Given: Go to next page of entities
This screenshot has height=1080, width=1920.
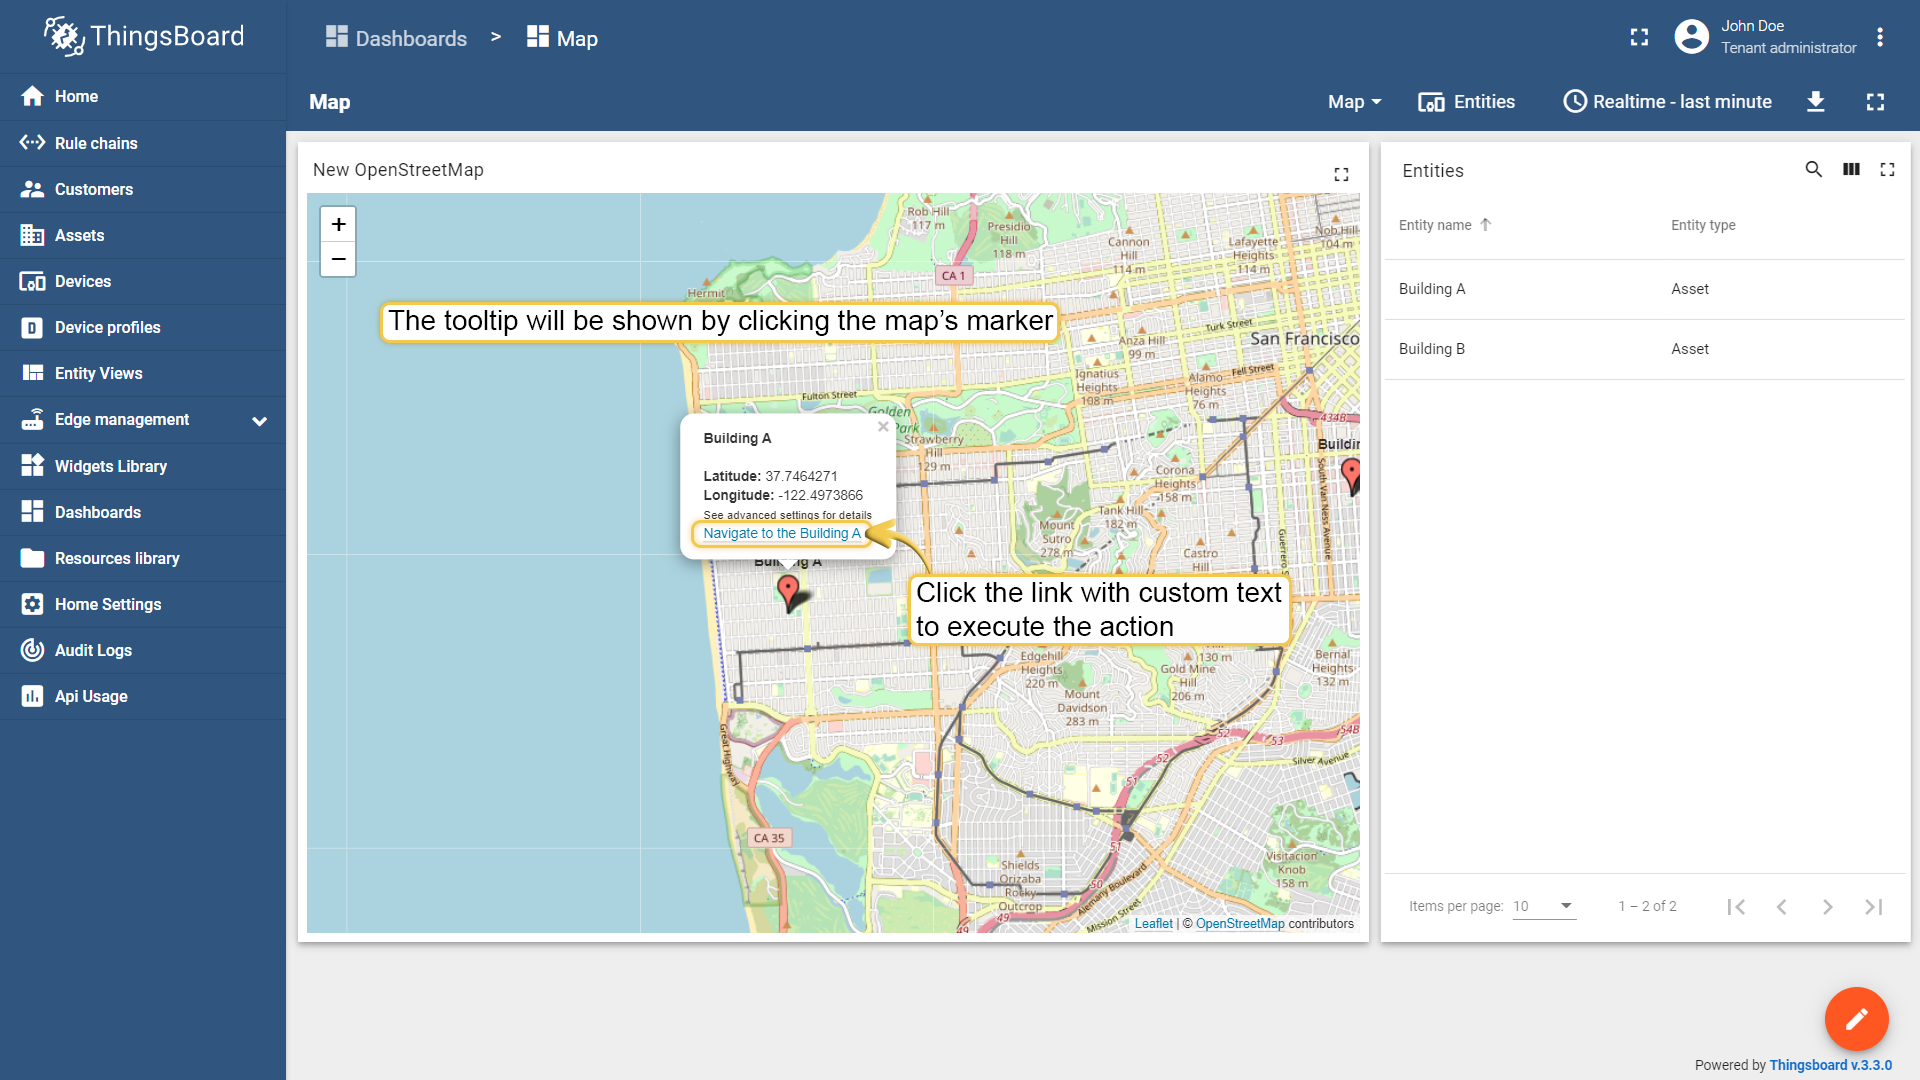Looking at the screenshot, I should coord(1827,907).
